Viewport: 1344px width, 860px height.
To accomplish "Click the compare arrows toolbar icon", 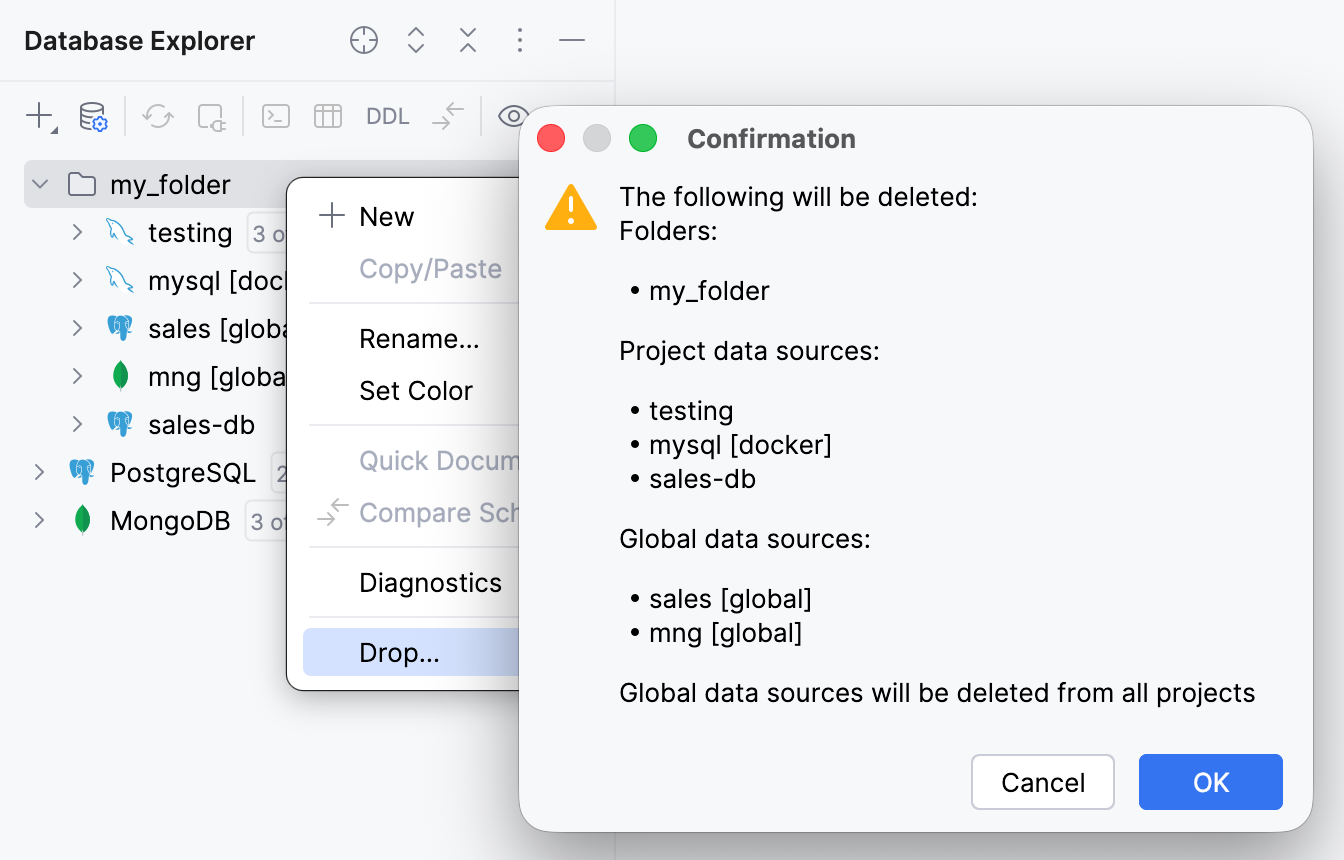I will click(x=448, y=116).
